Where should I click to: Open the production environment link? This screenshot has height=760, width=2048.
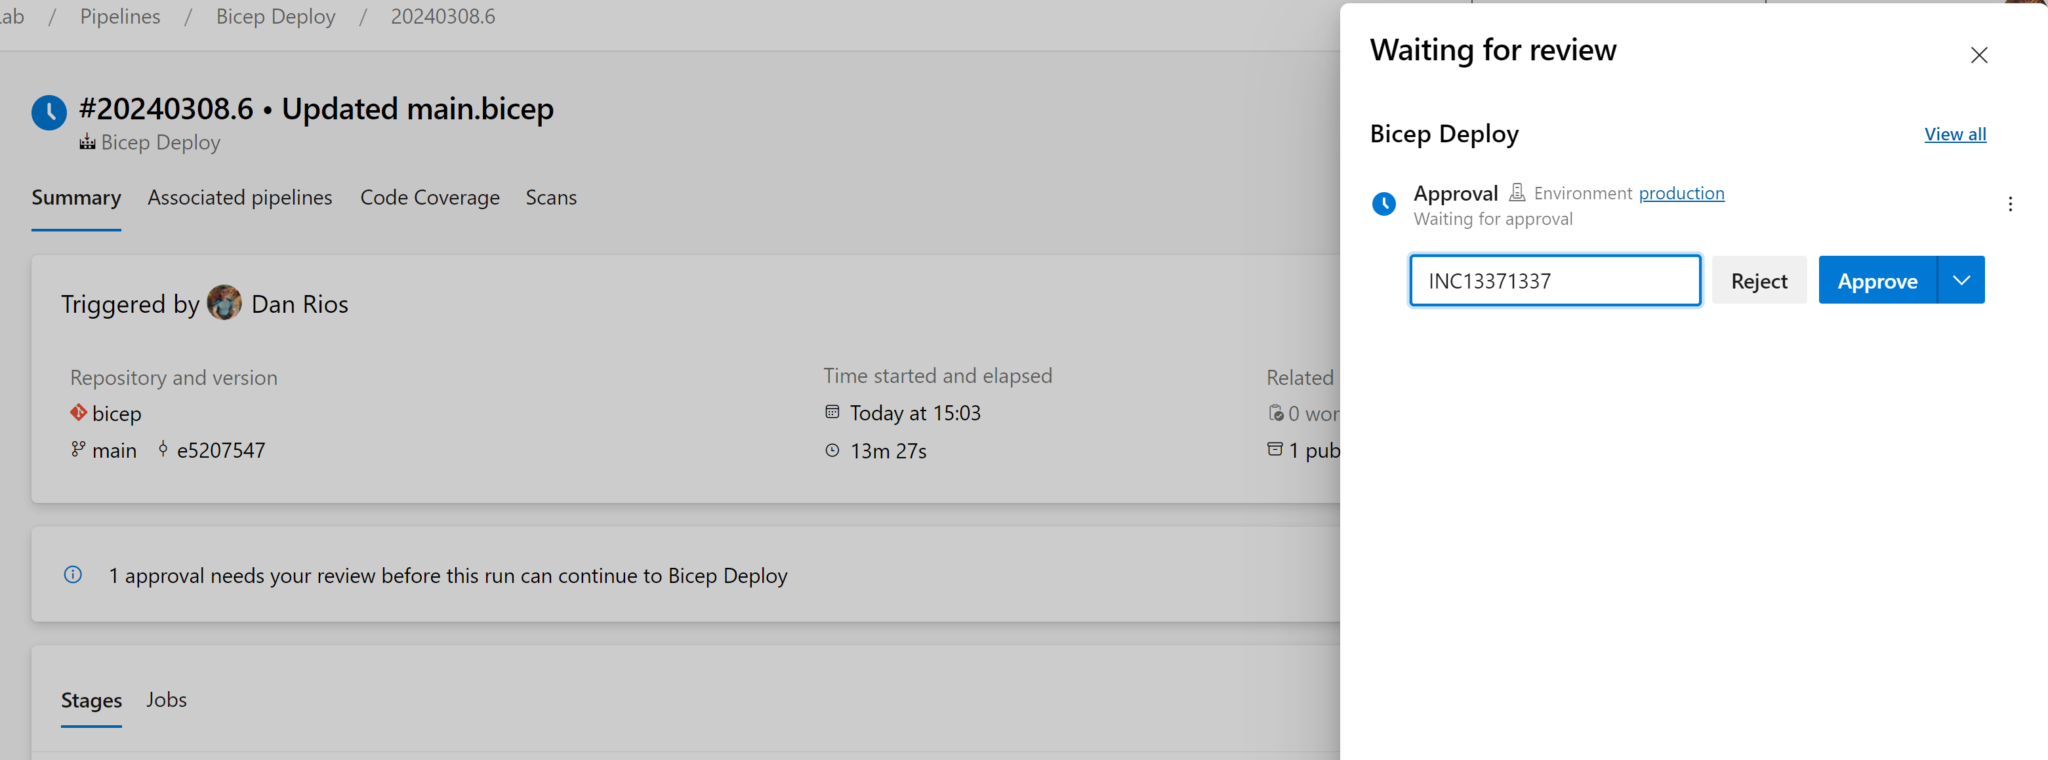[x=1681, y=193]
